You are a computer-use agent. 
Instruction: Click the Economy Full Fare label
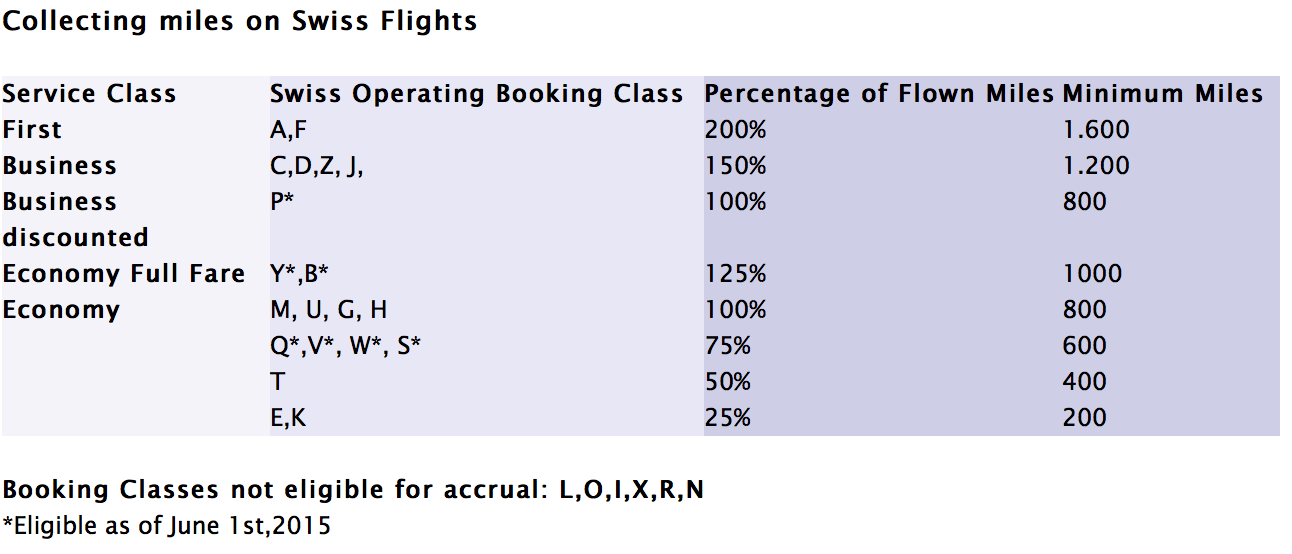pos(123,274)
